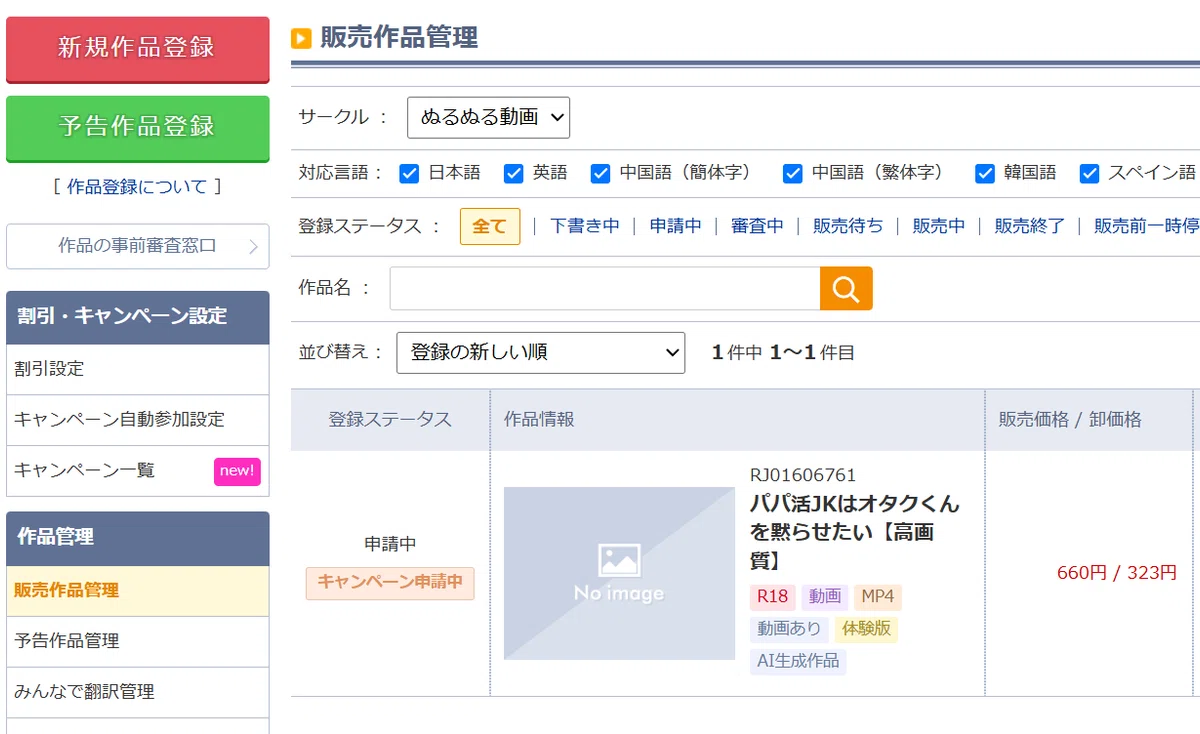Open キャンペーン自動参加設定 in the sidebar
The width and height of the screenshot is (1200, 734).
(138, 420)
